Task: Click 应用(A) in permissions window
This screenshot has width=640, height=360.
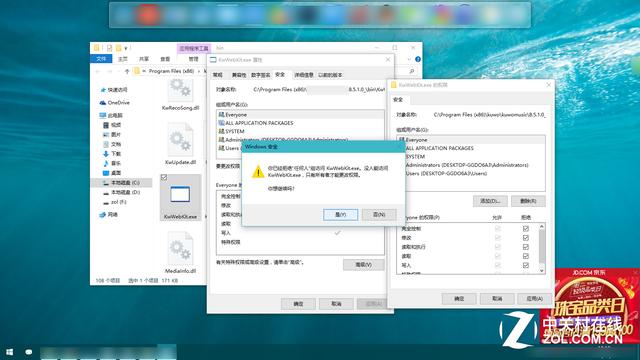Action: [x=535, y=299]
